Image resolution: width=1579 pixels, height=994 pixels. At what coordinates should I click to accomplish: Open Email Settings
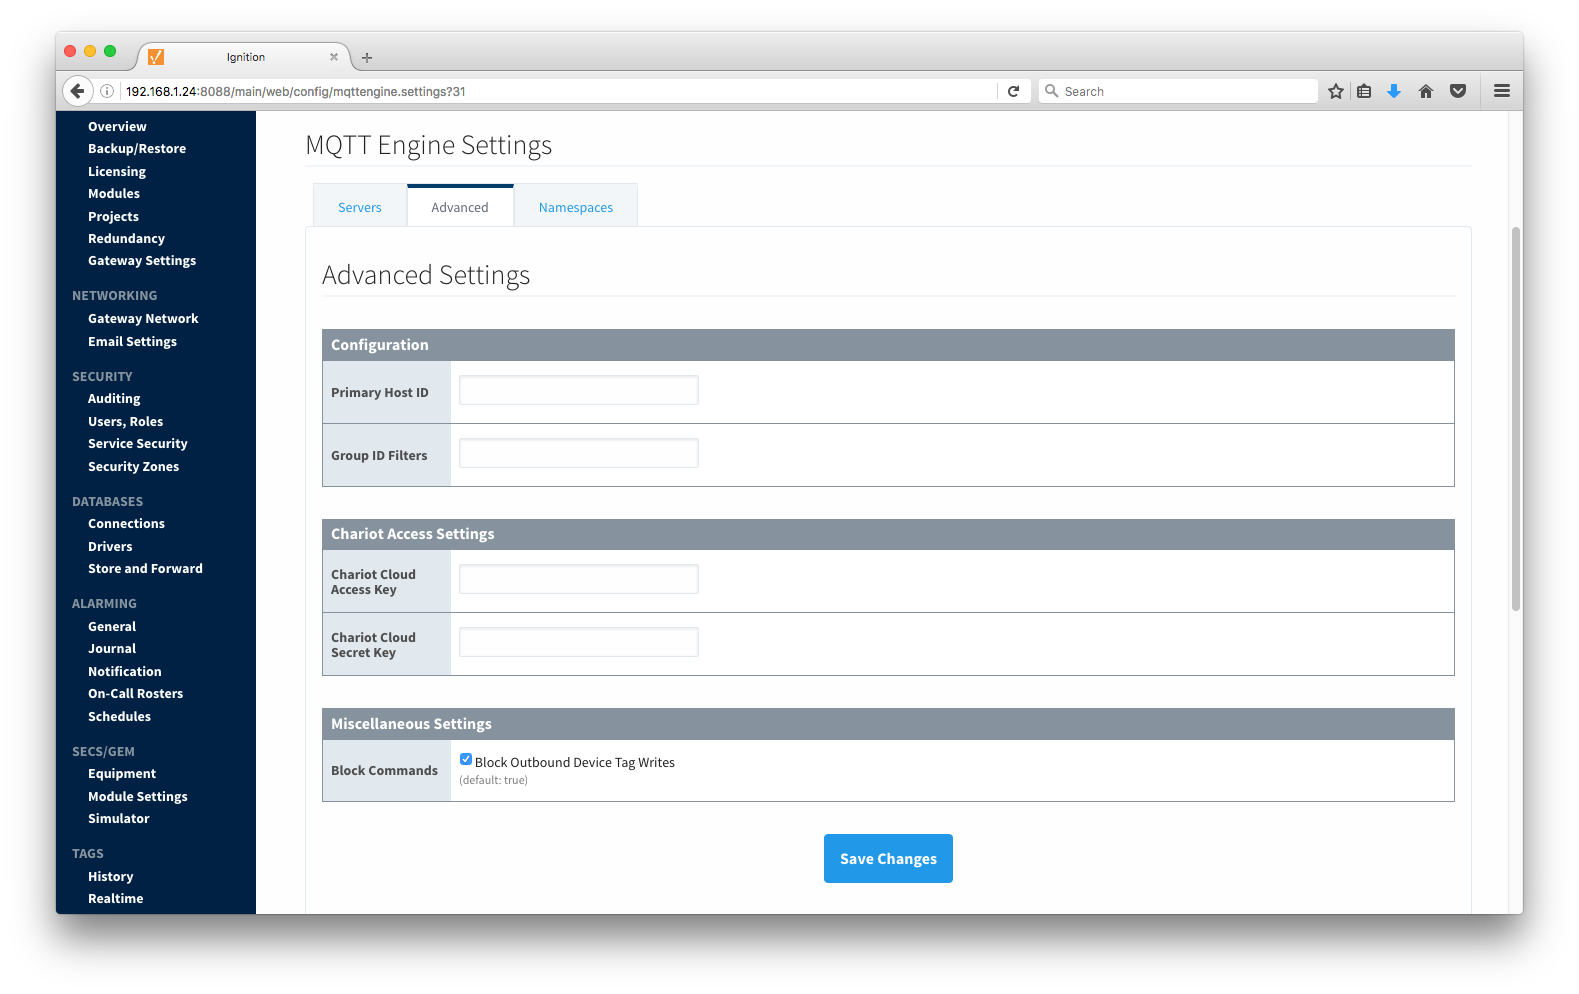[x=132, y=342]
